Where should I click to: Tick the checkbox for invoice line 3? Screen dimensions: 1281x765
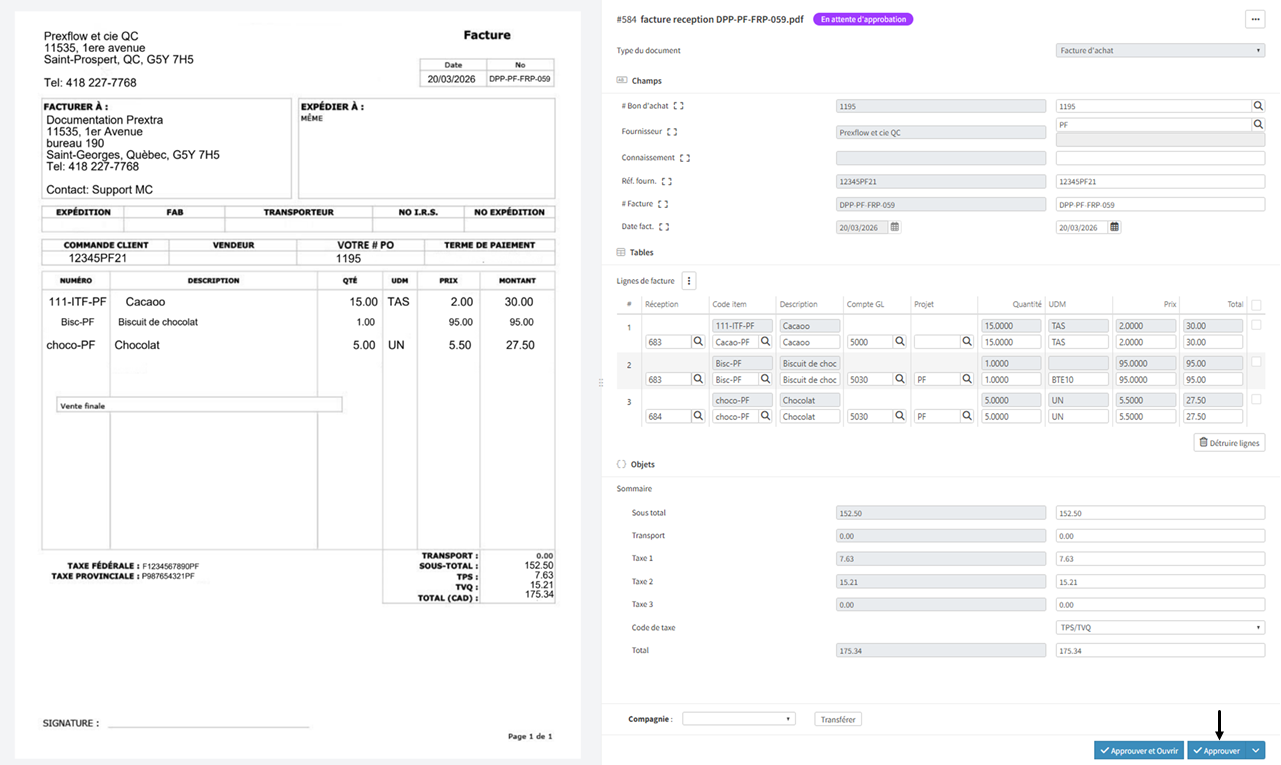tap(1256, 399)
